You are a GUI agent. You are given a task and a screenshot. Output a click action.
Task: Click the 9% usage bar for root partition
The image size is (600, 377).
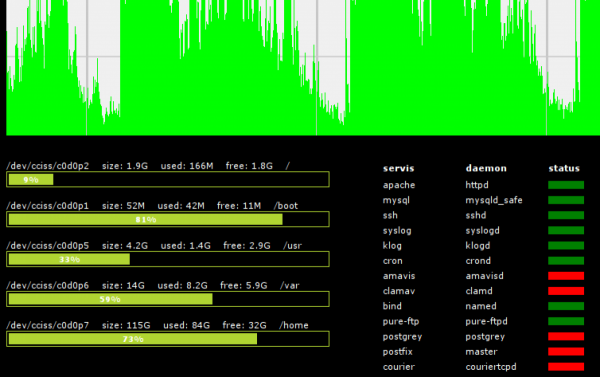(168, 180)
